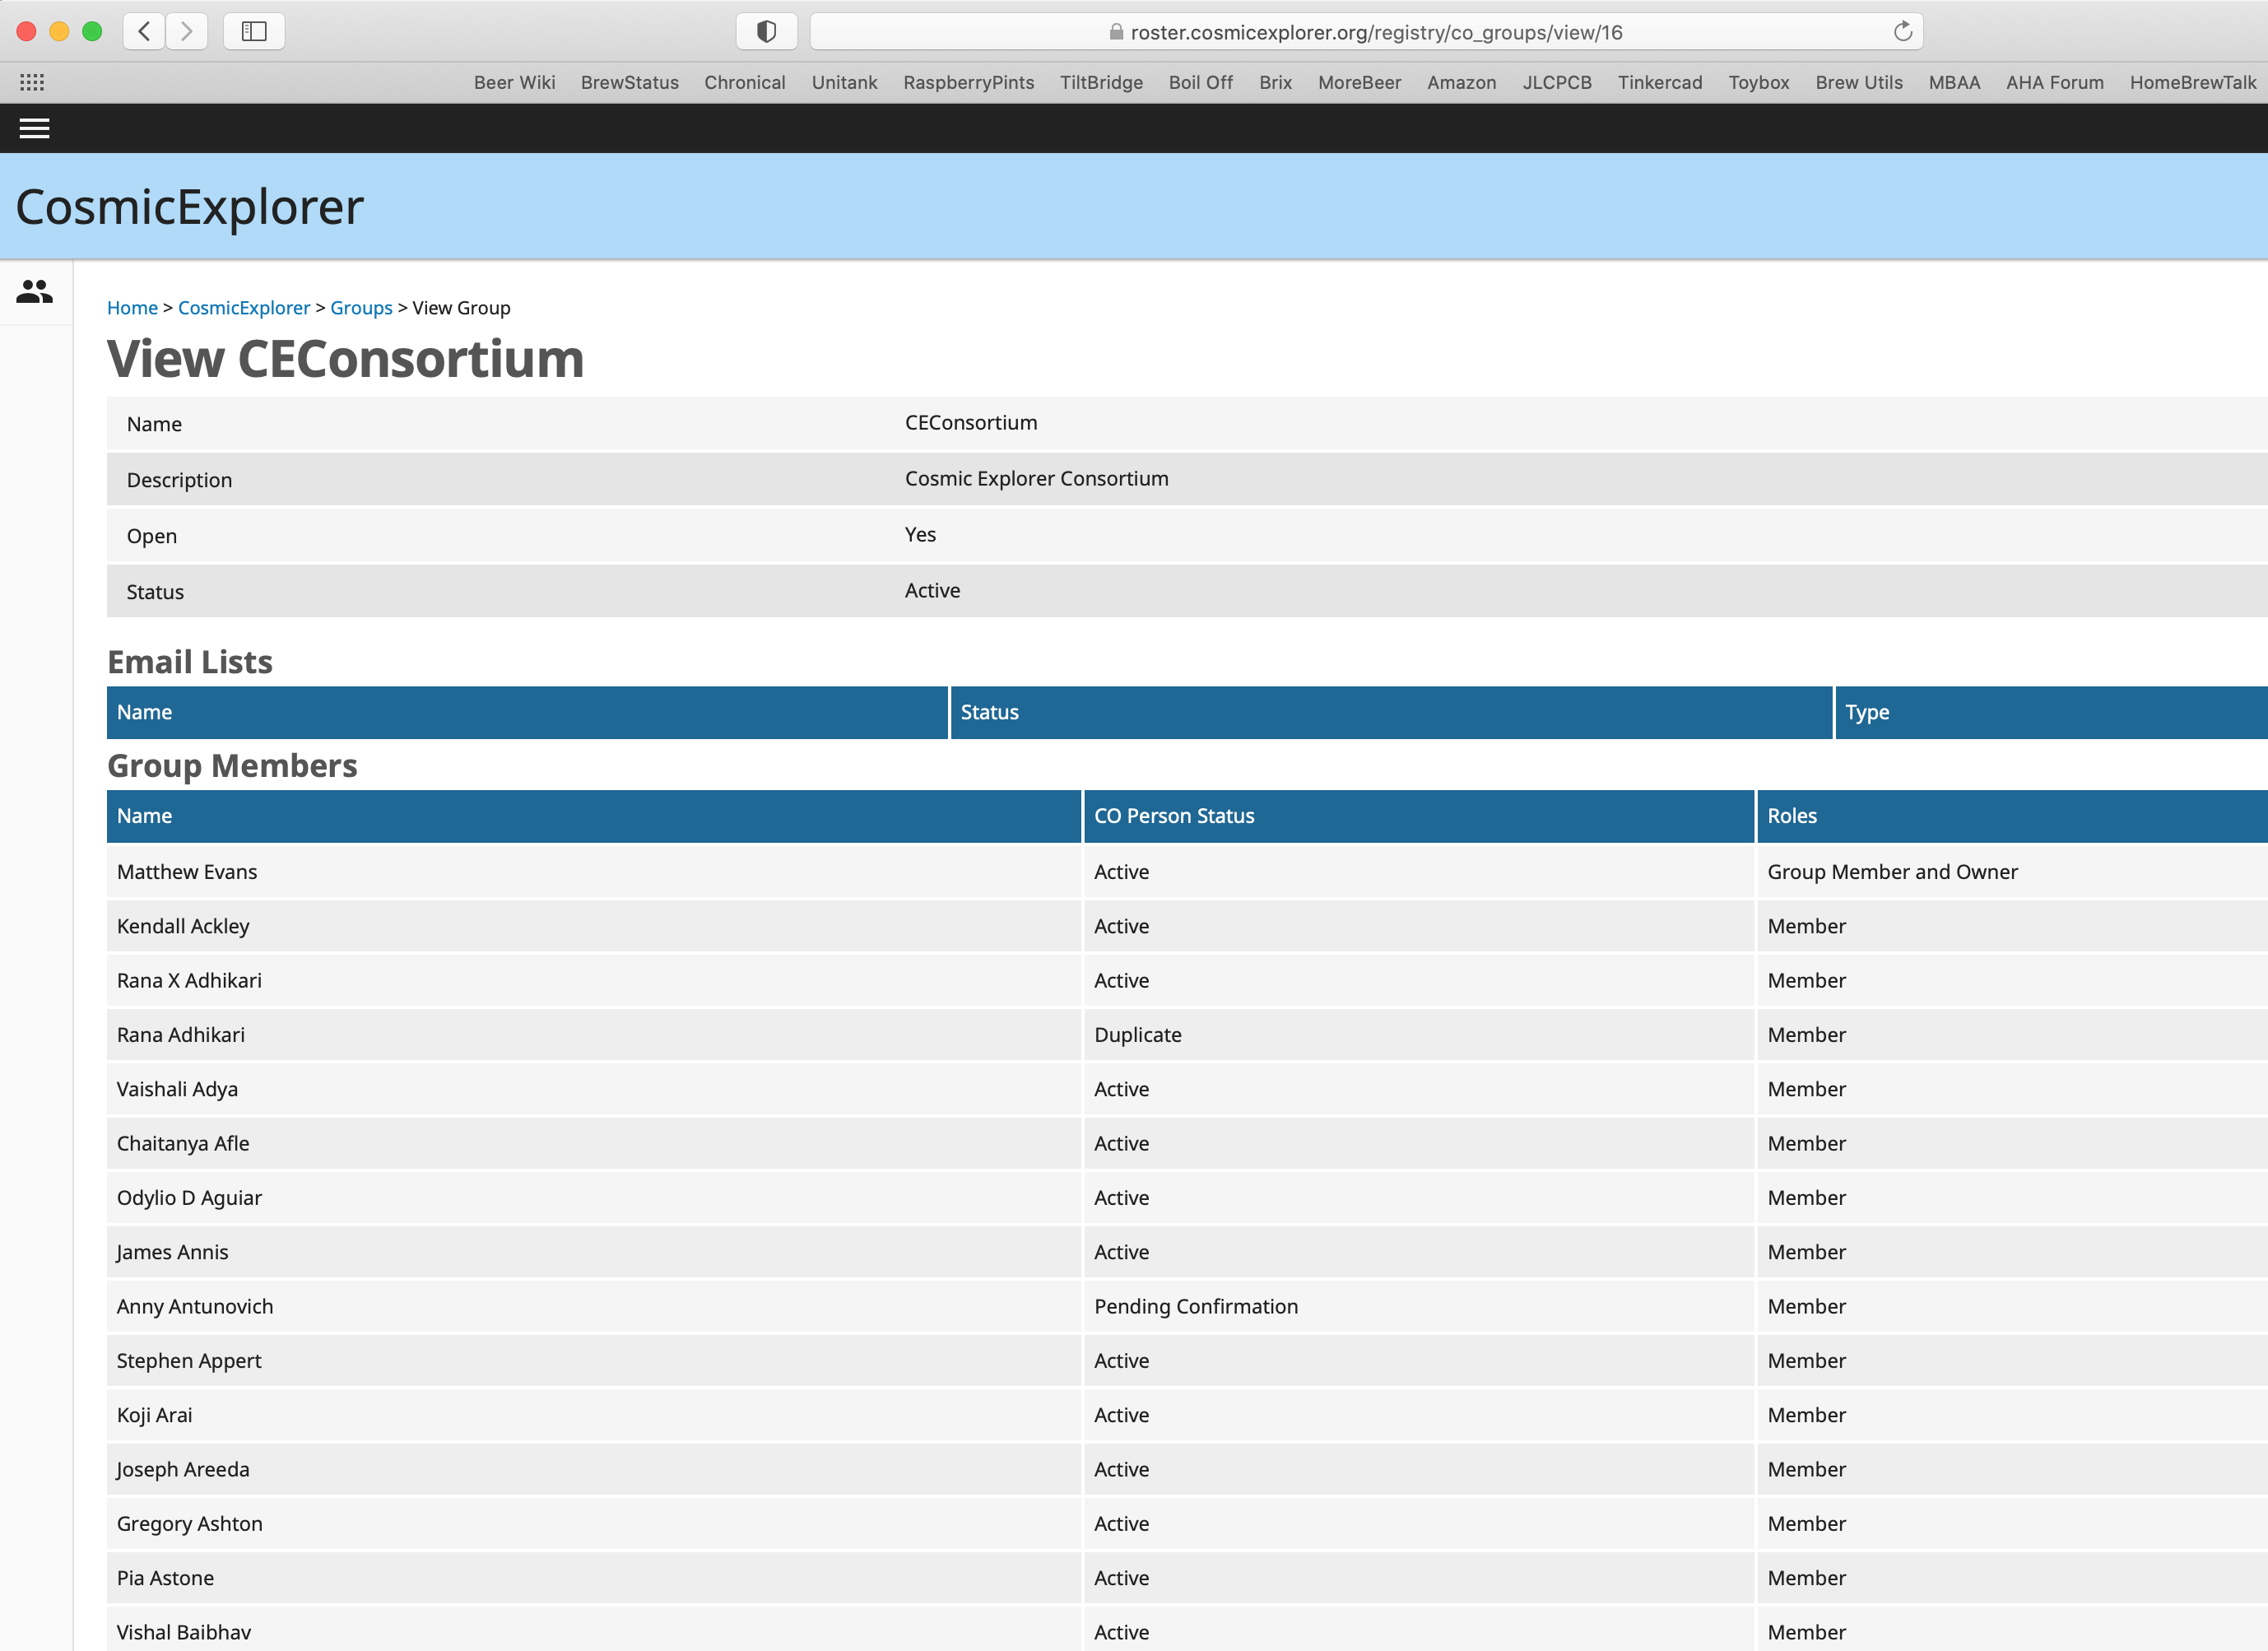
Task: Select the Stephen Appert name cell
Action: (x=594, y=1361)
